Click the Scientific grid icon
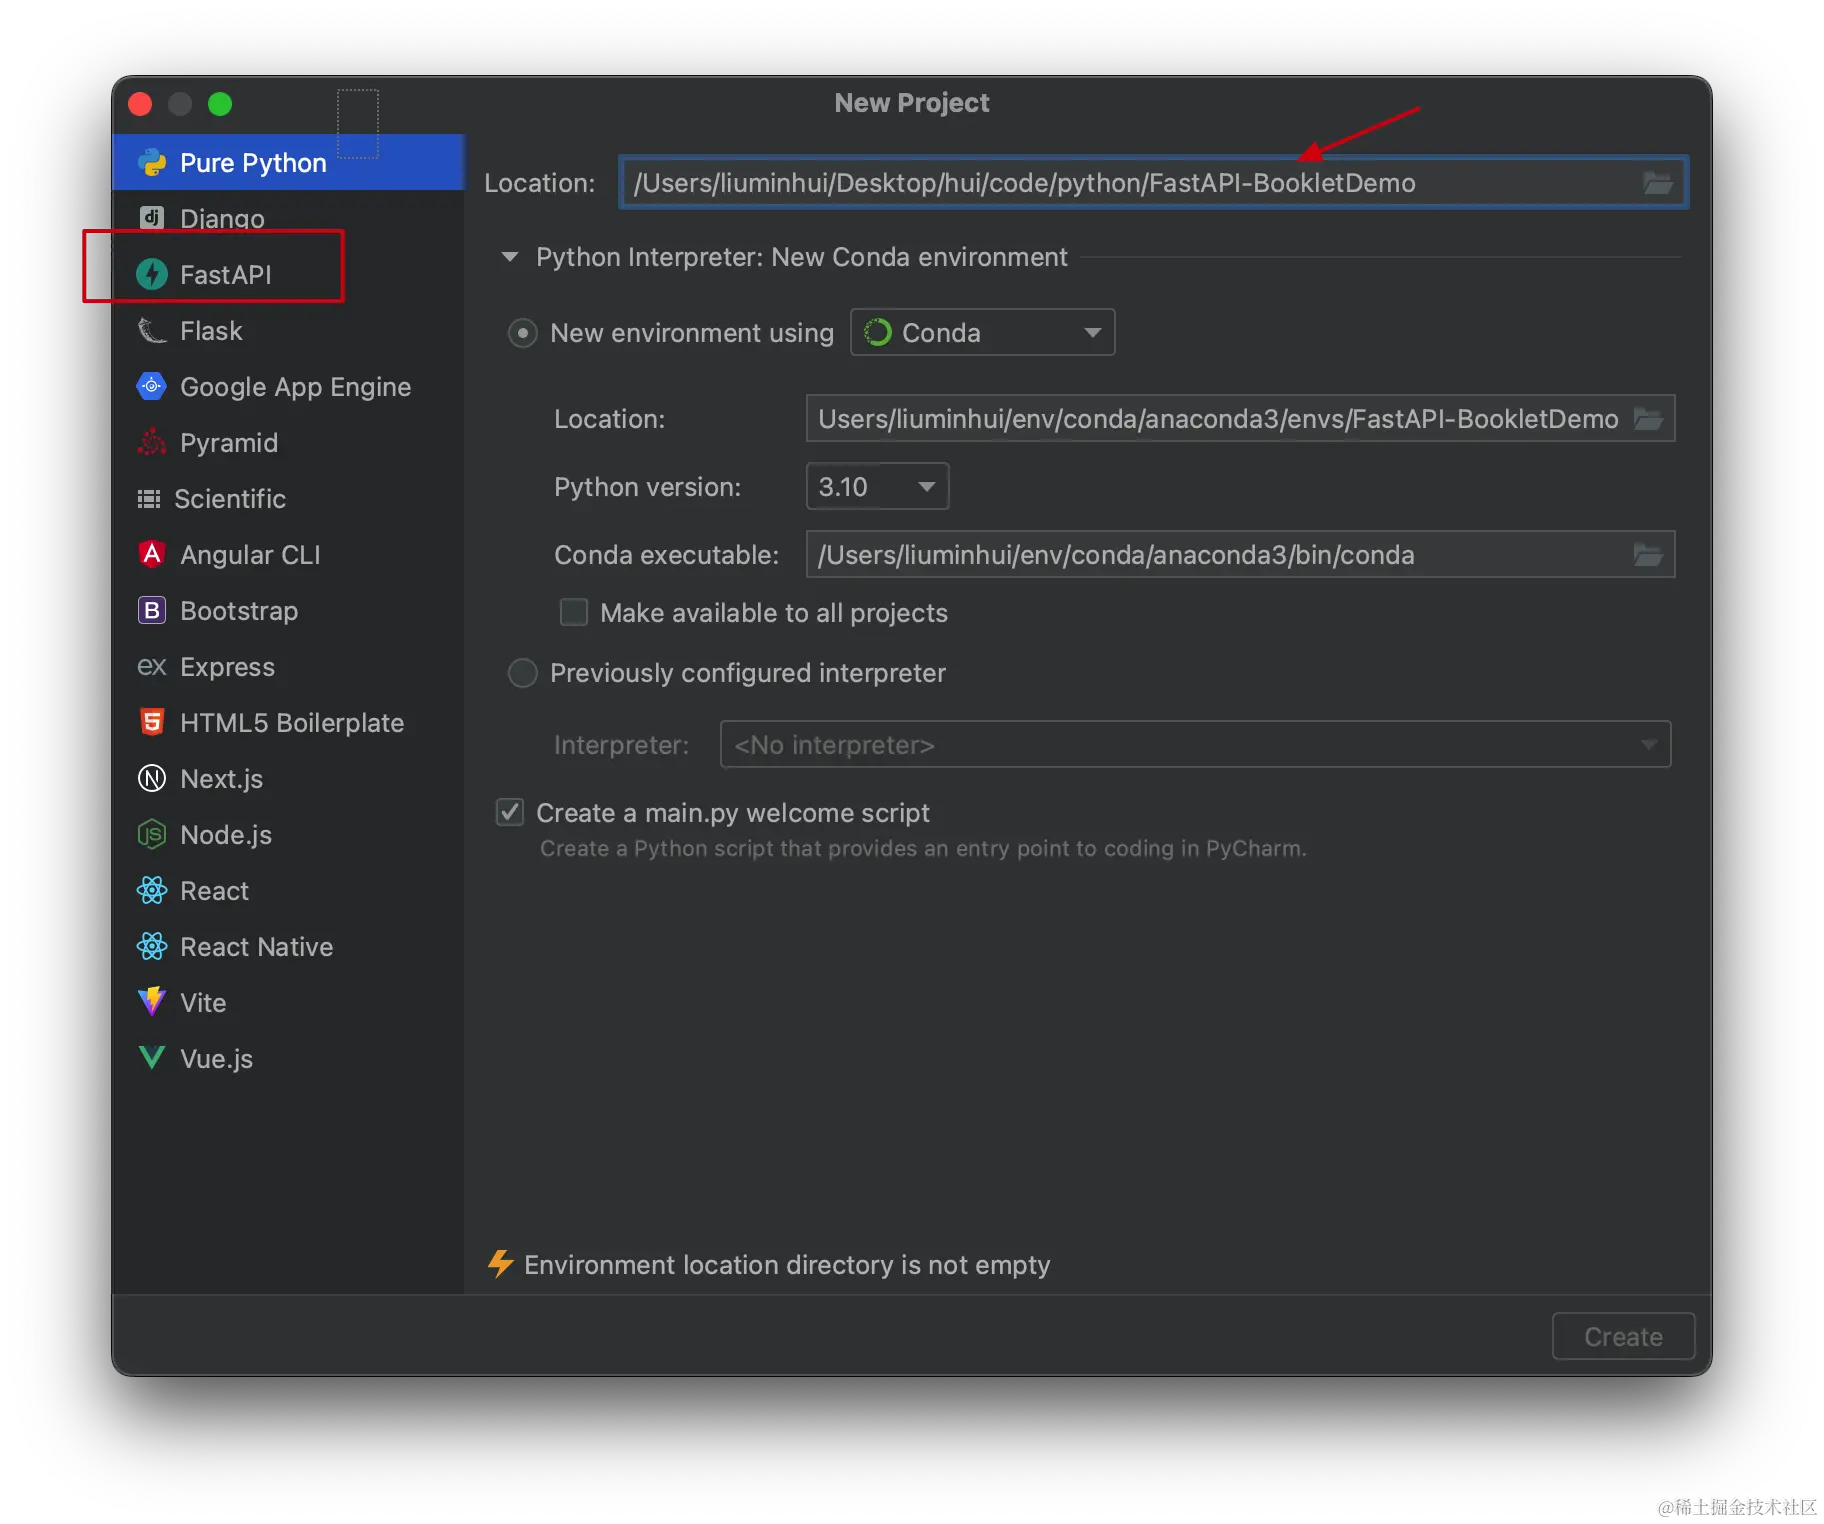Viewport: 1824px width, 1524px height. pyautogui.click(x=149, y=498)
